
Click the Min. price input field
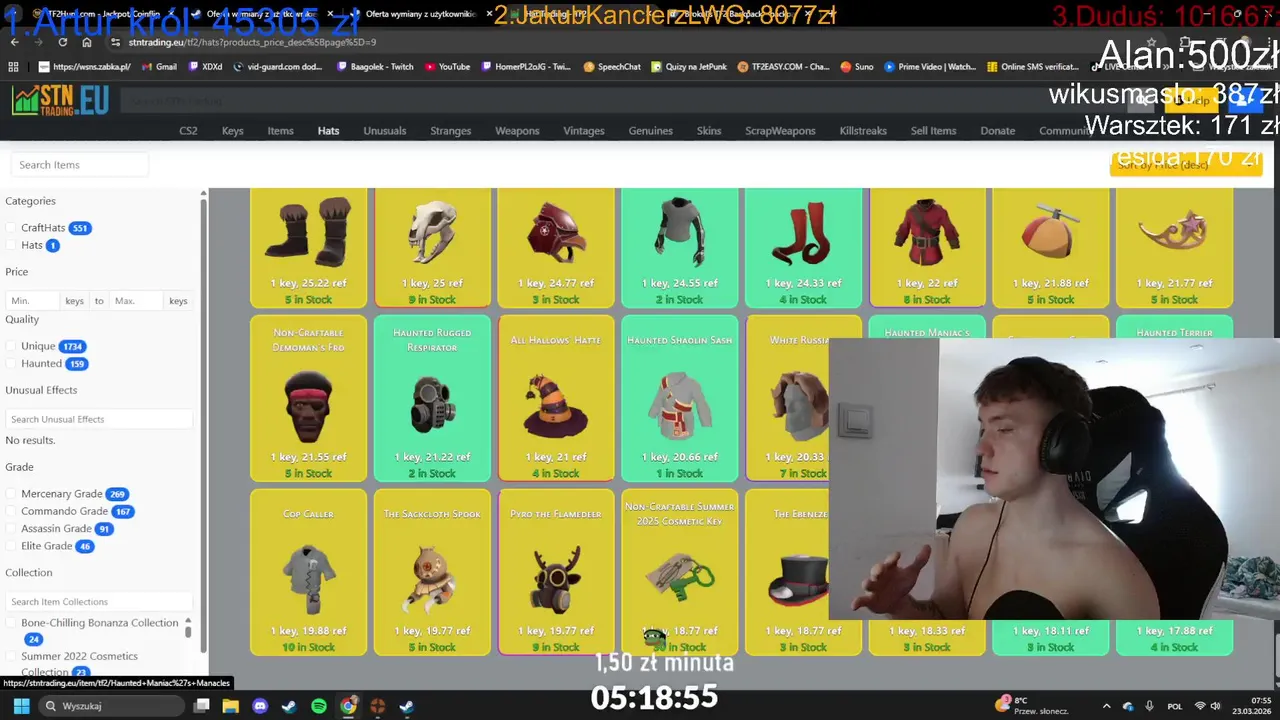coord(33,301)
